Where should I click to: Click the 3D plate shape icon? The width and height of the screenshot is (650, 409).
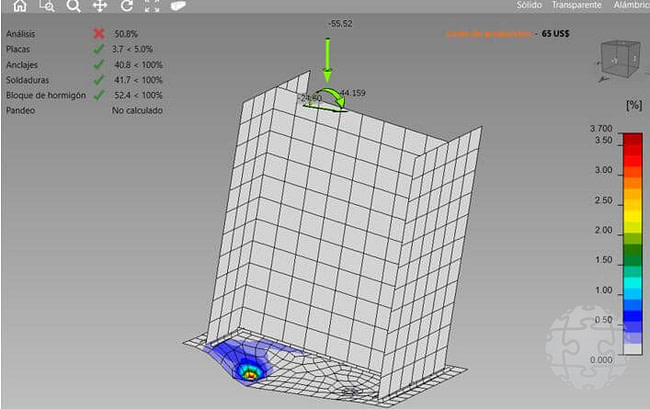pyautogui.click(x=178, y=6)
